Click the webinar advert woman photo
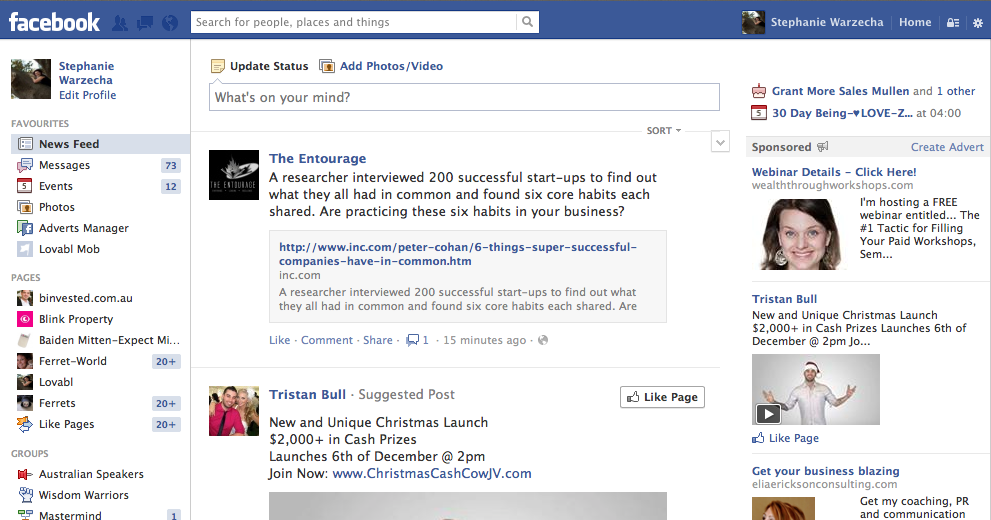Screen dimensions: 991x520 (x=801, y=234)
